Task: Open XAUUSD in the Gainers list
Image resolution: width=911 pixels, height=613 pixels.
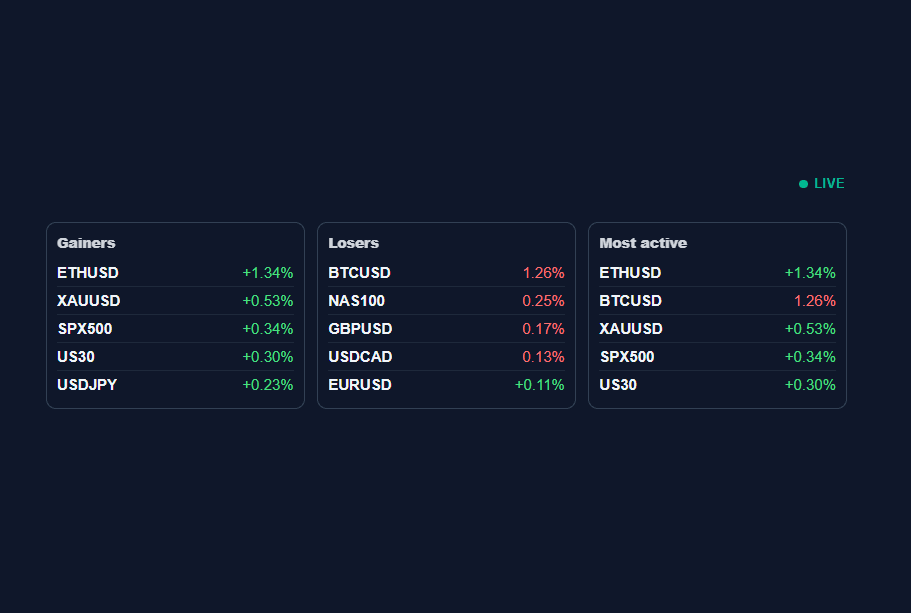Action: (88, 300)
